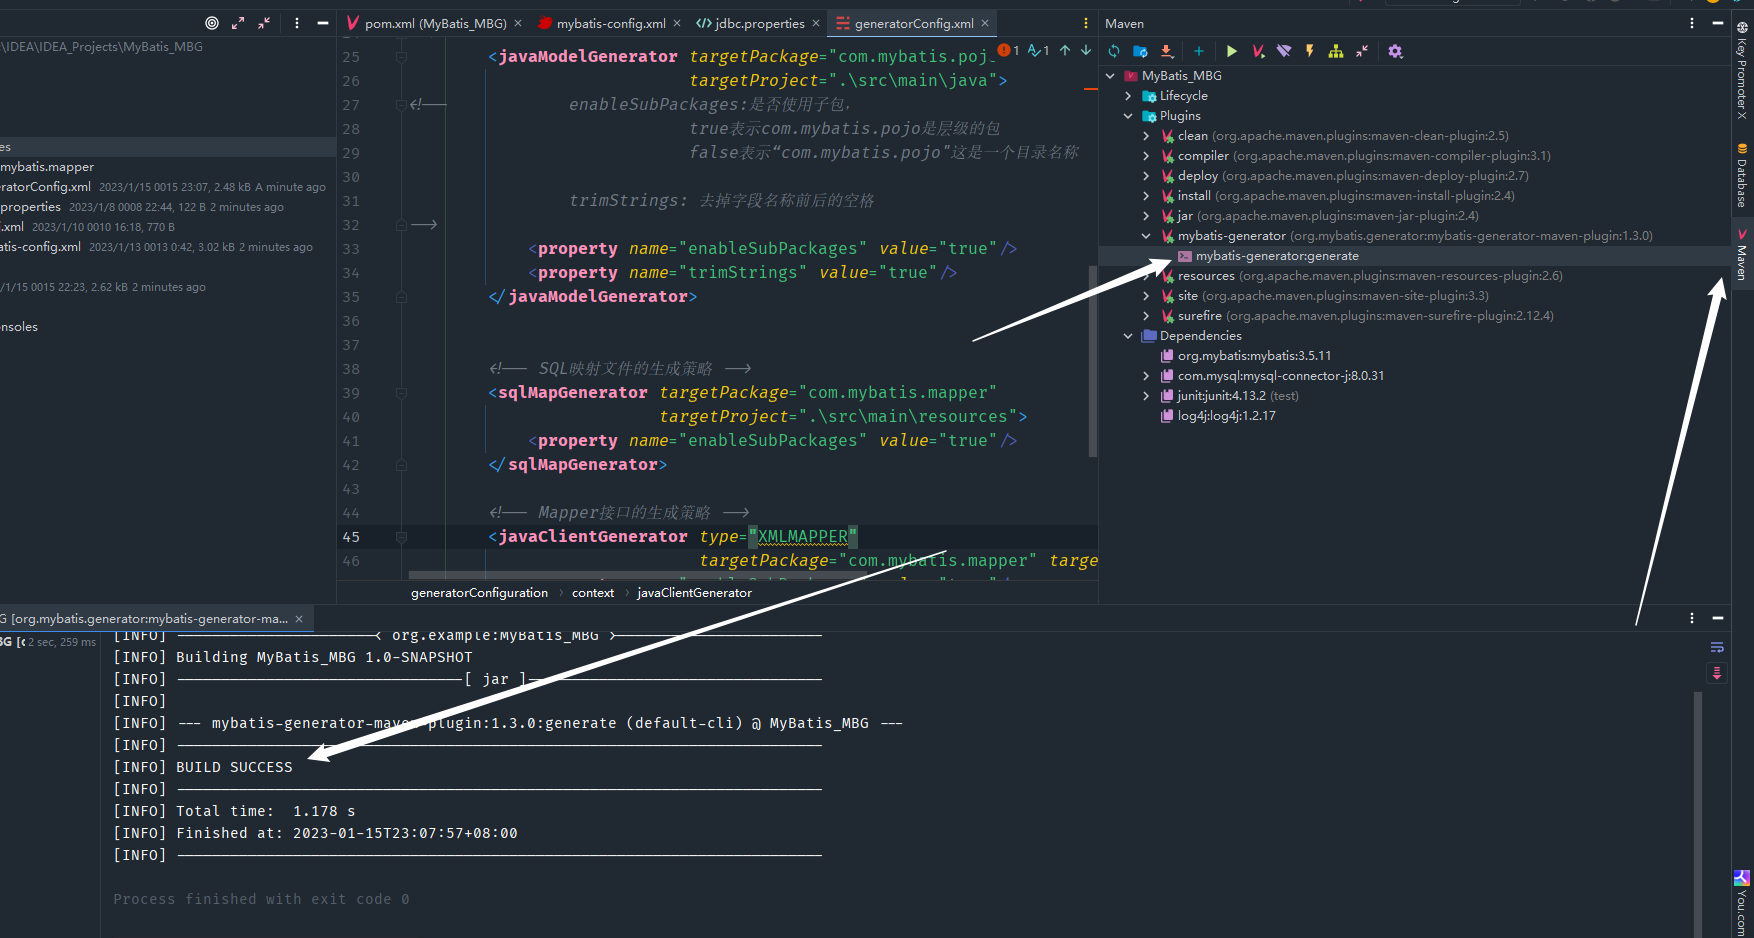This screenshot has width=1754, height=938.
Task: Open Show Dependencies diagram icon
Action: click(1336, 51)
